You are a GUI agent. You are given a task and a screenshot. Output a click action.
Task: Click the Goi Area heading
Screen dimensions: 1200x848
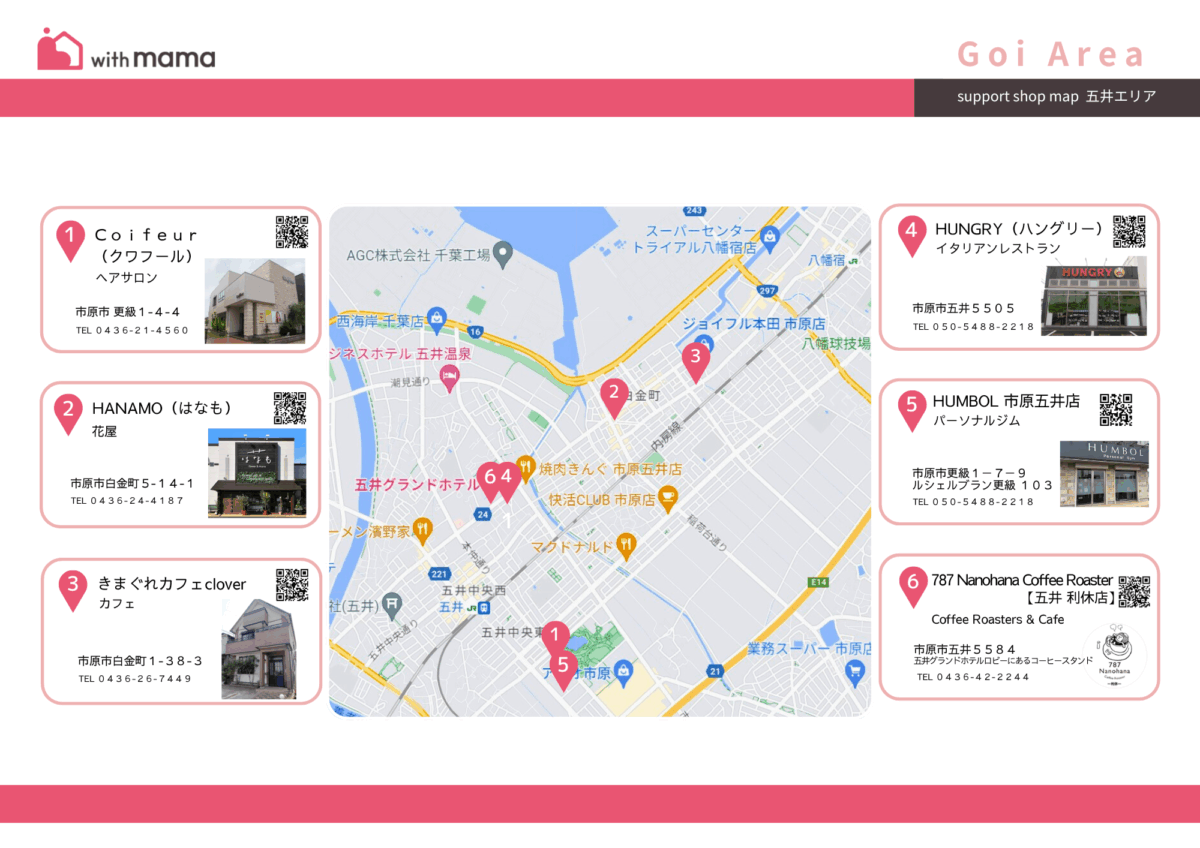(1050, 54)
